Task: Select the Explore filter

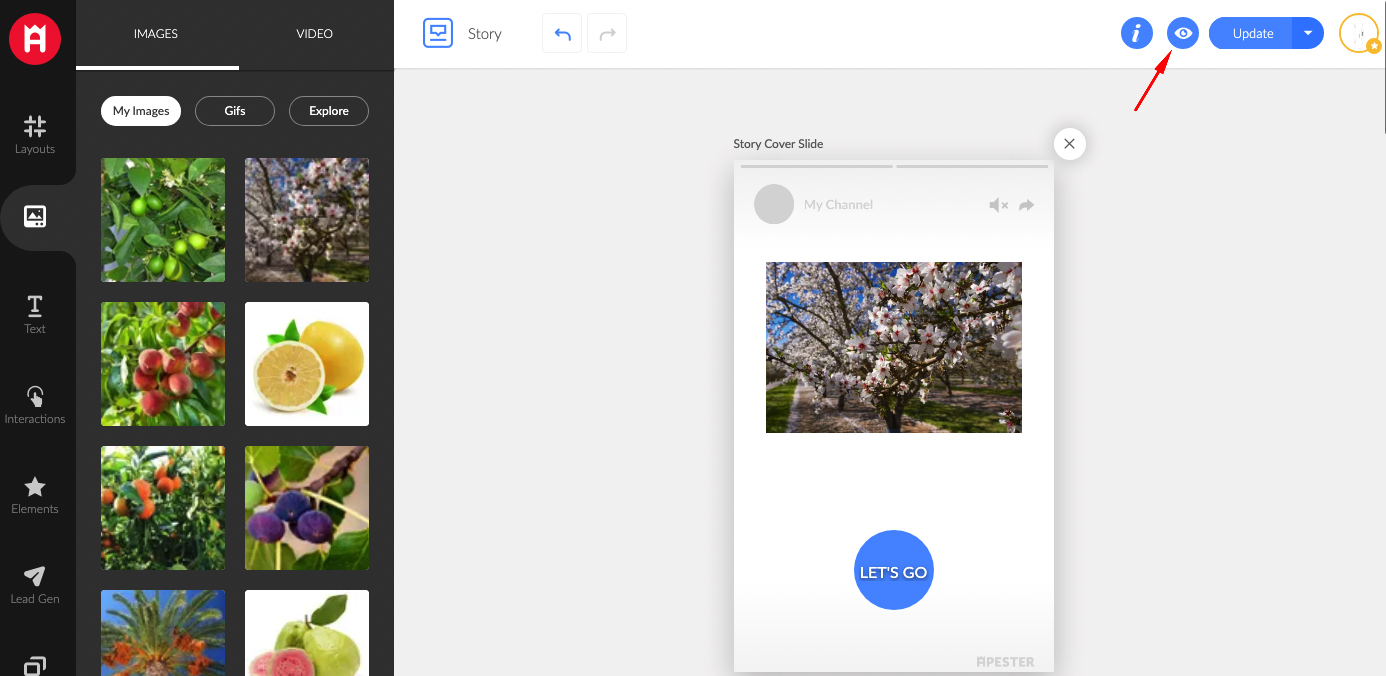Action: tap(329, 111)
